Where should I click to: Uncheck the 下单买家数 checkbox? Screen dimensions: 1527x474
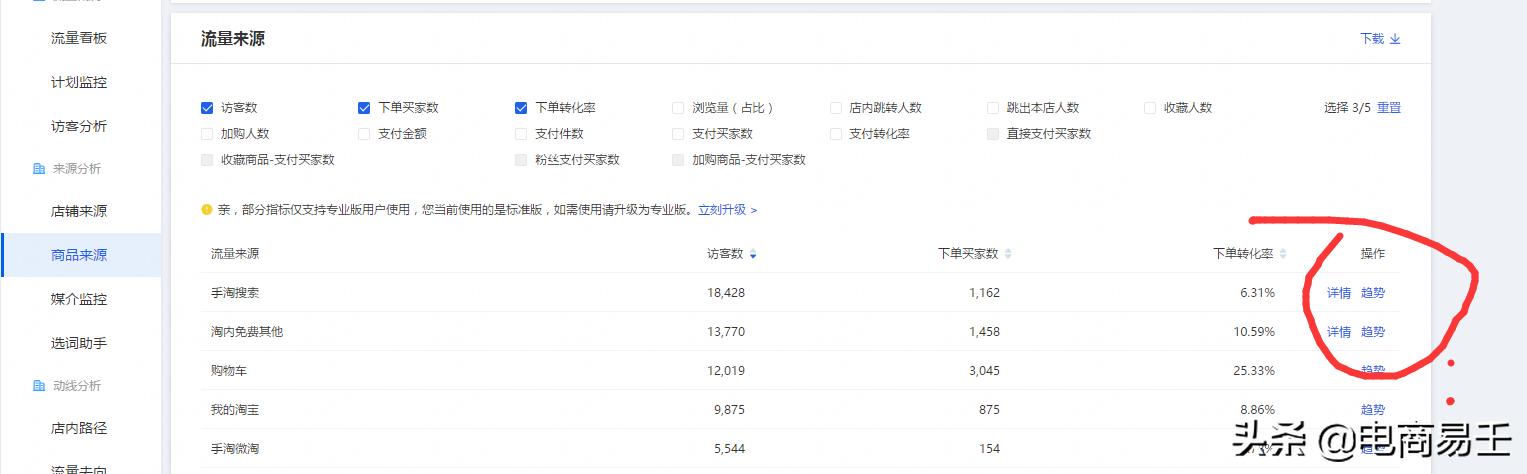point(364,108)
